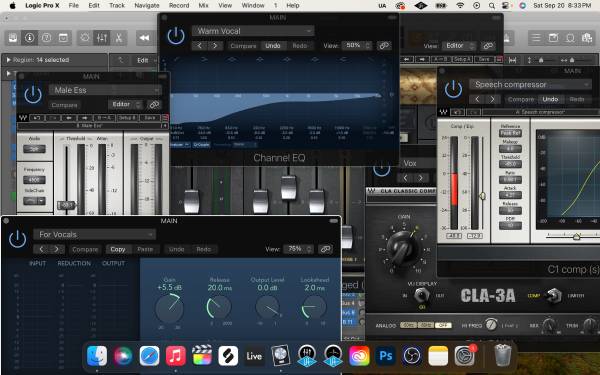The height and width of the screenshot is (375, 600).
Task: Toggle power on Speech compressor plugin
Action: pyautogui.click(x=453, y=89)
